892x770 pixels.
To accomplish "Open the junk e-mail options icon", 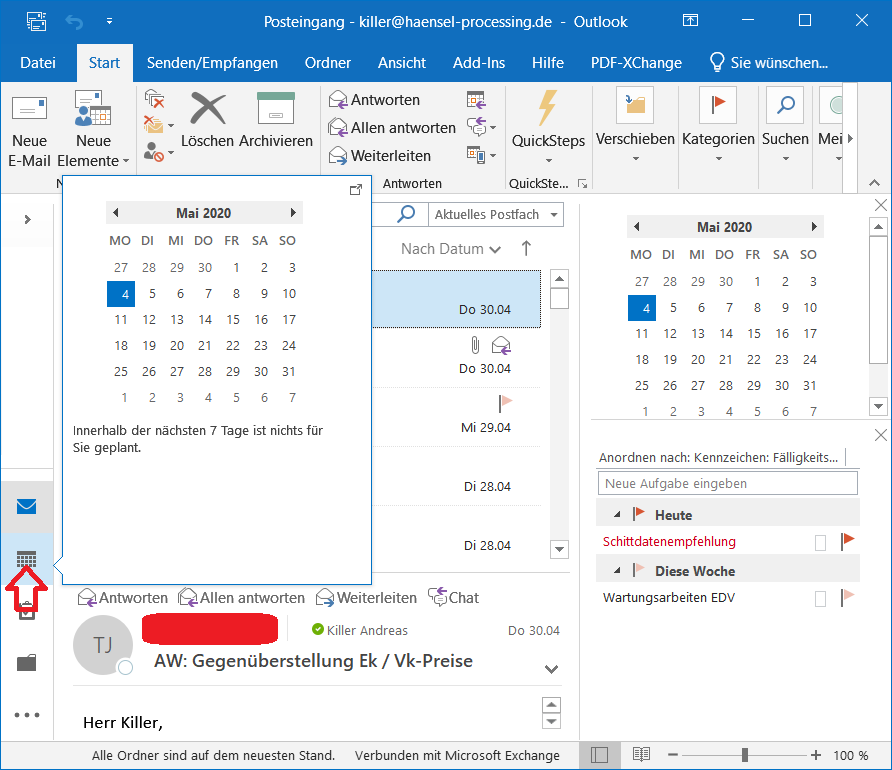I will coord(158,152).
